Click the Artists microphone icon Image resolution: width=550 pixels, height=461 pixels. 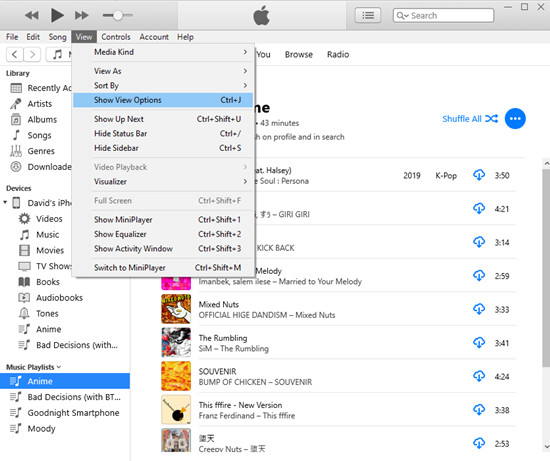click(x=16, y=103)
